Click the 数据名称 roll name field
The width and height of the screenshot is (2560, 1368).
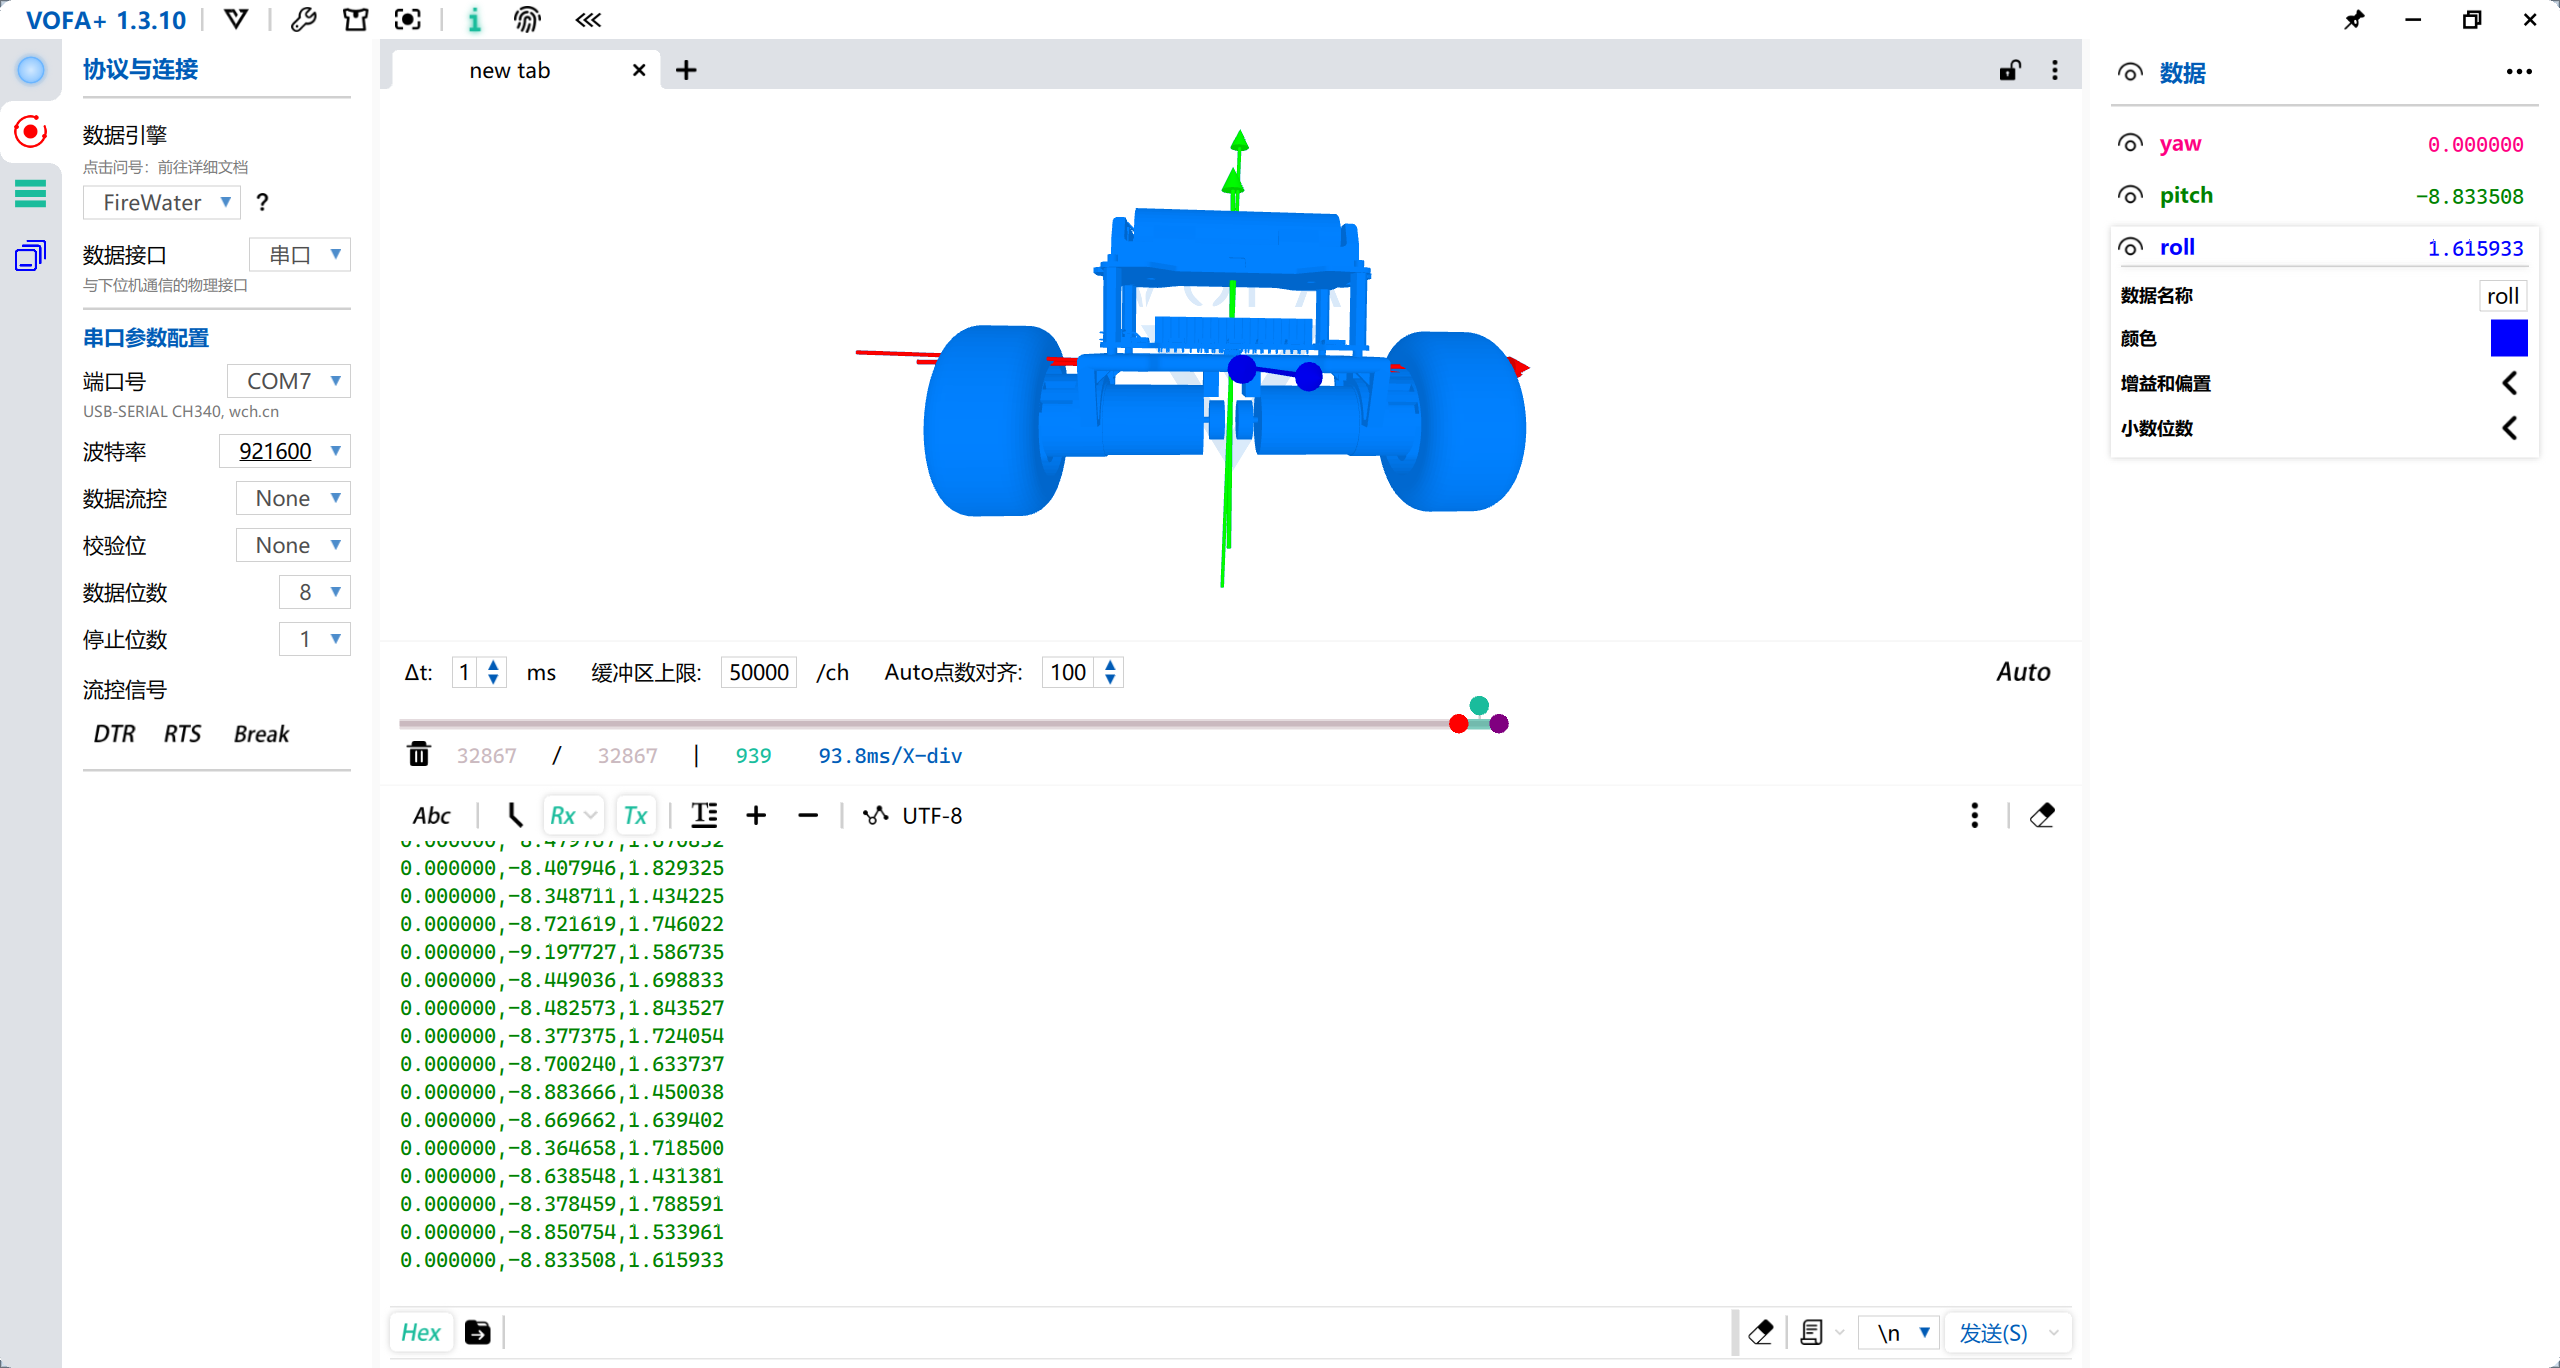(2502, 295)
